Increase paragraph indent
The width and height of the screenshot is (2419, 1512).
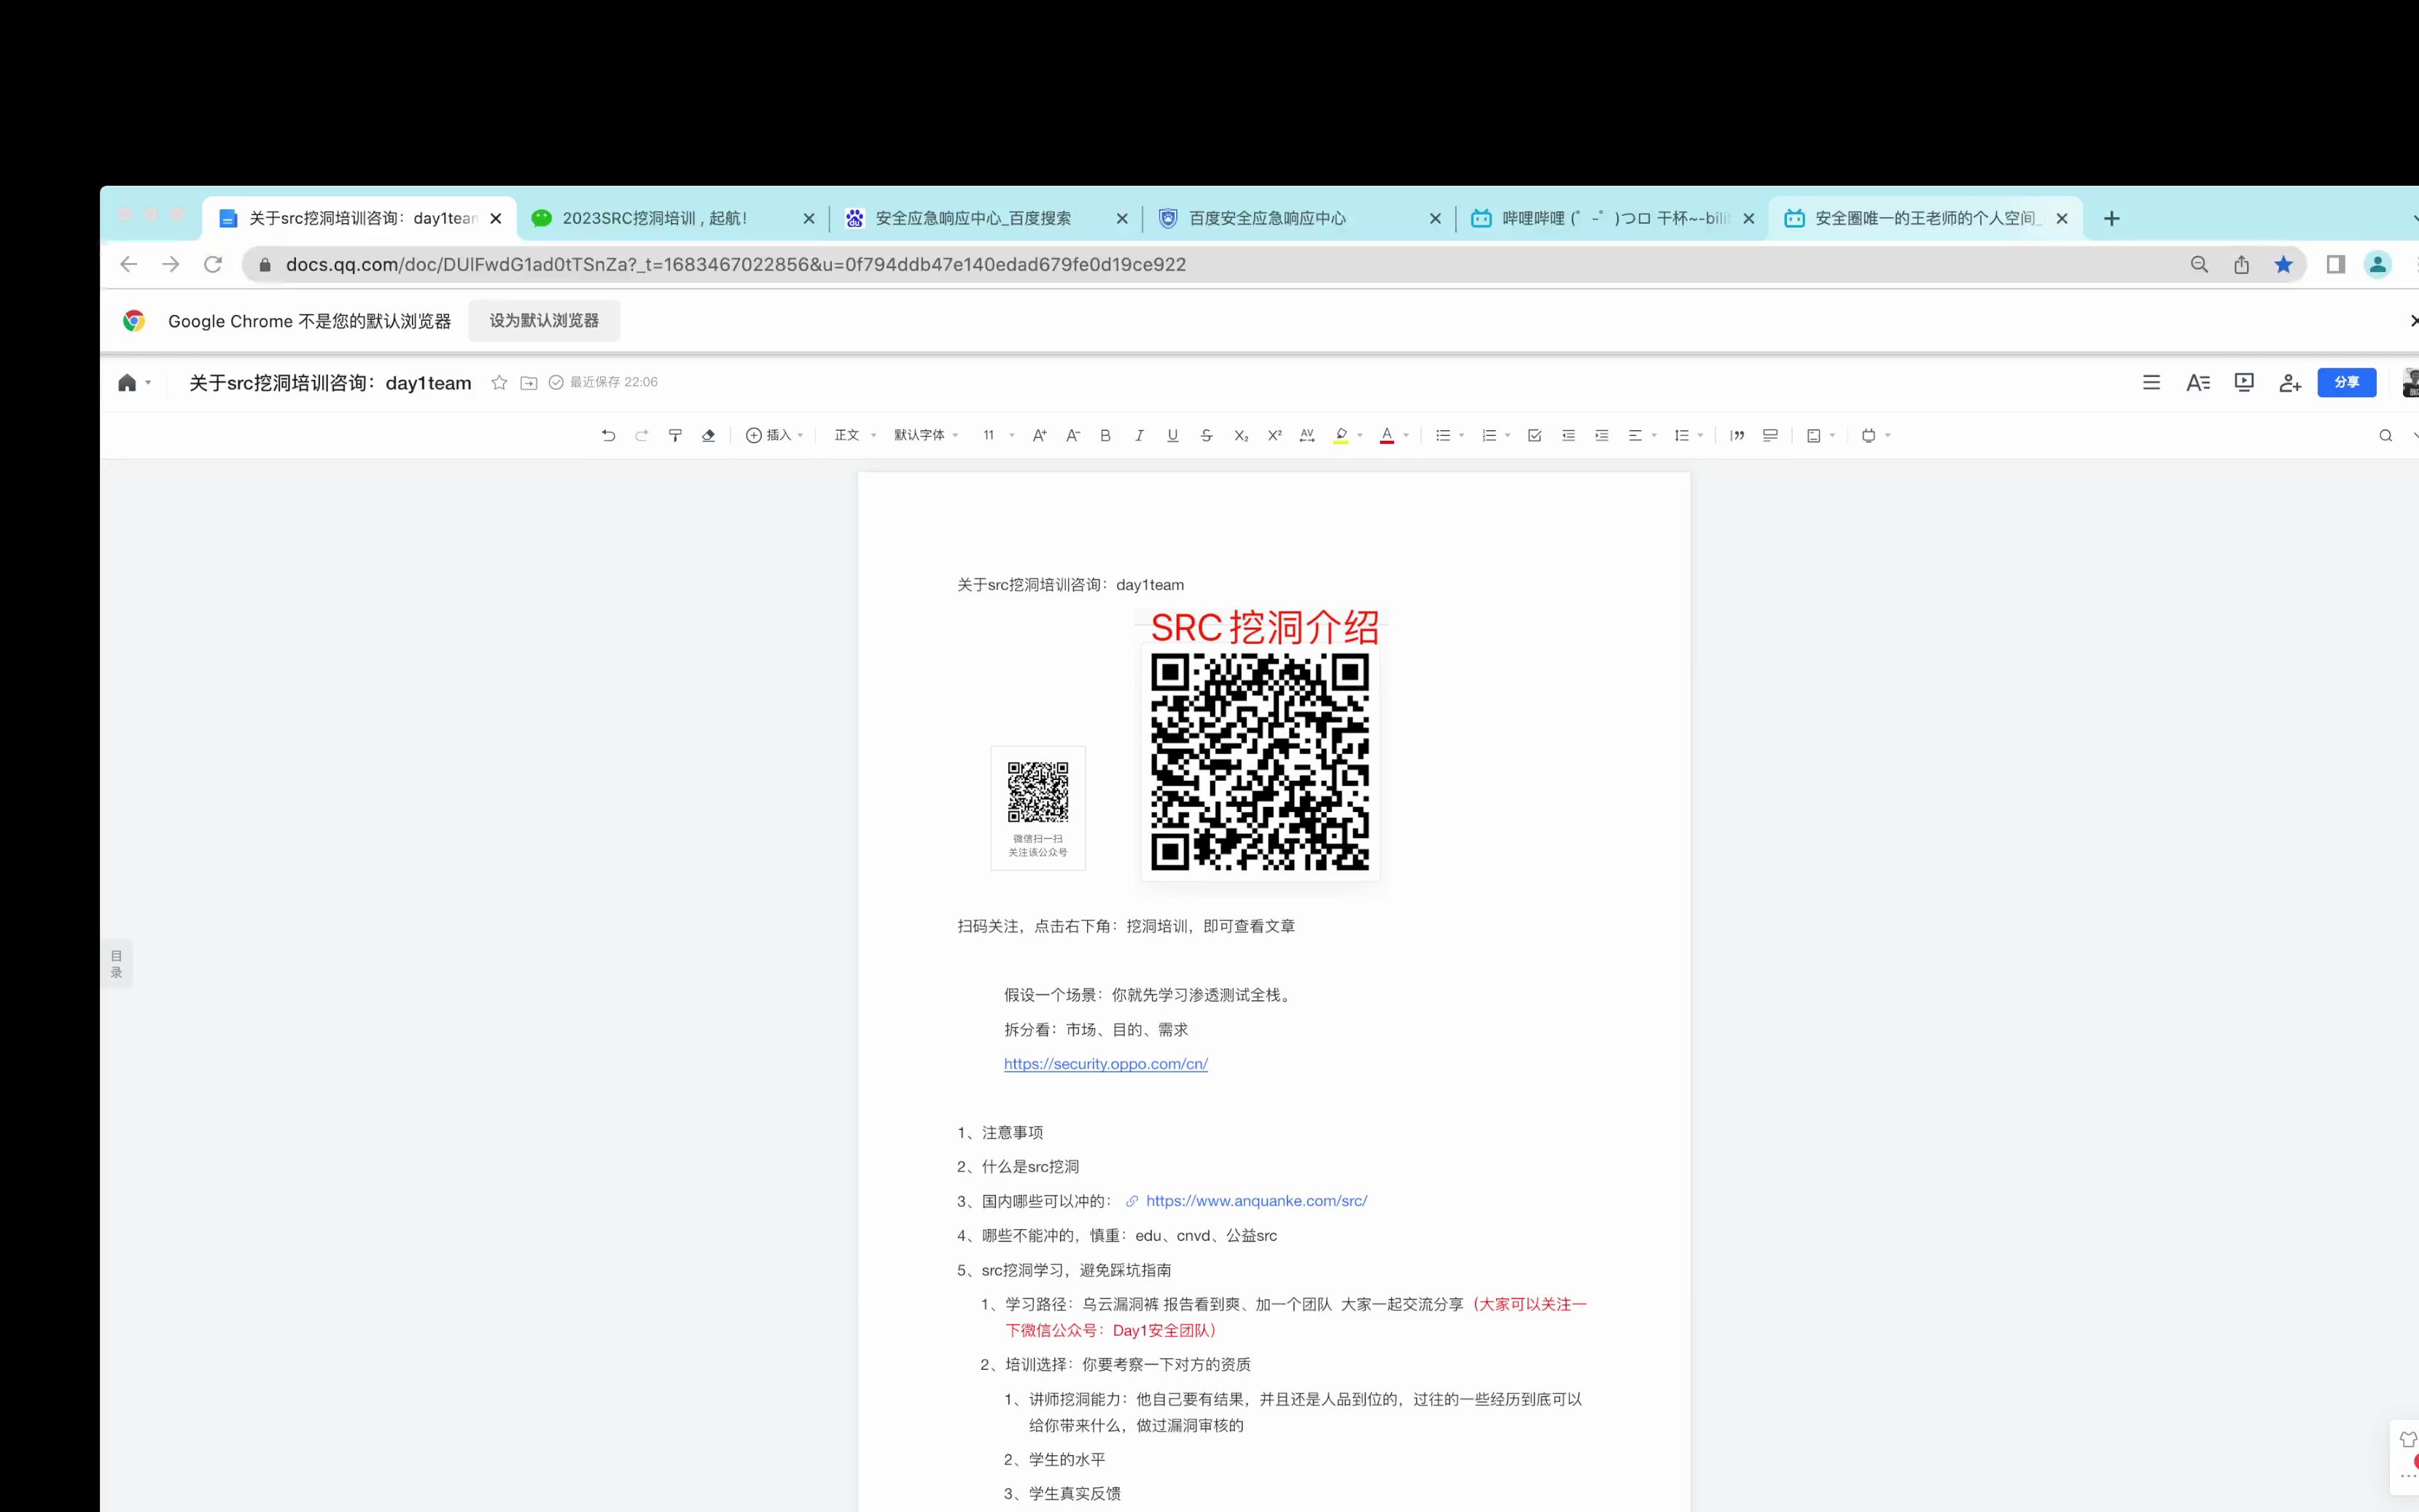coord(1602,435)
